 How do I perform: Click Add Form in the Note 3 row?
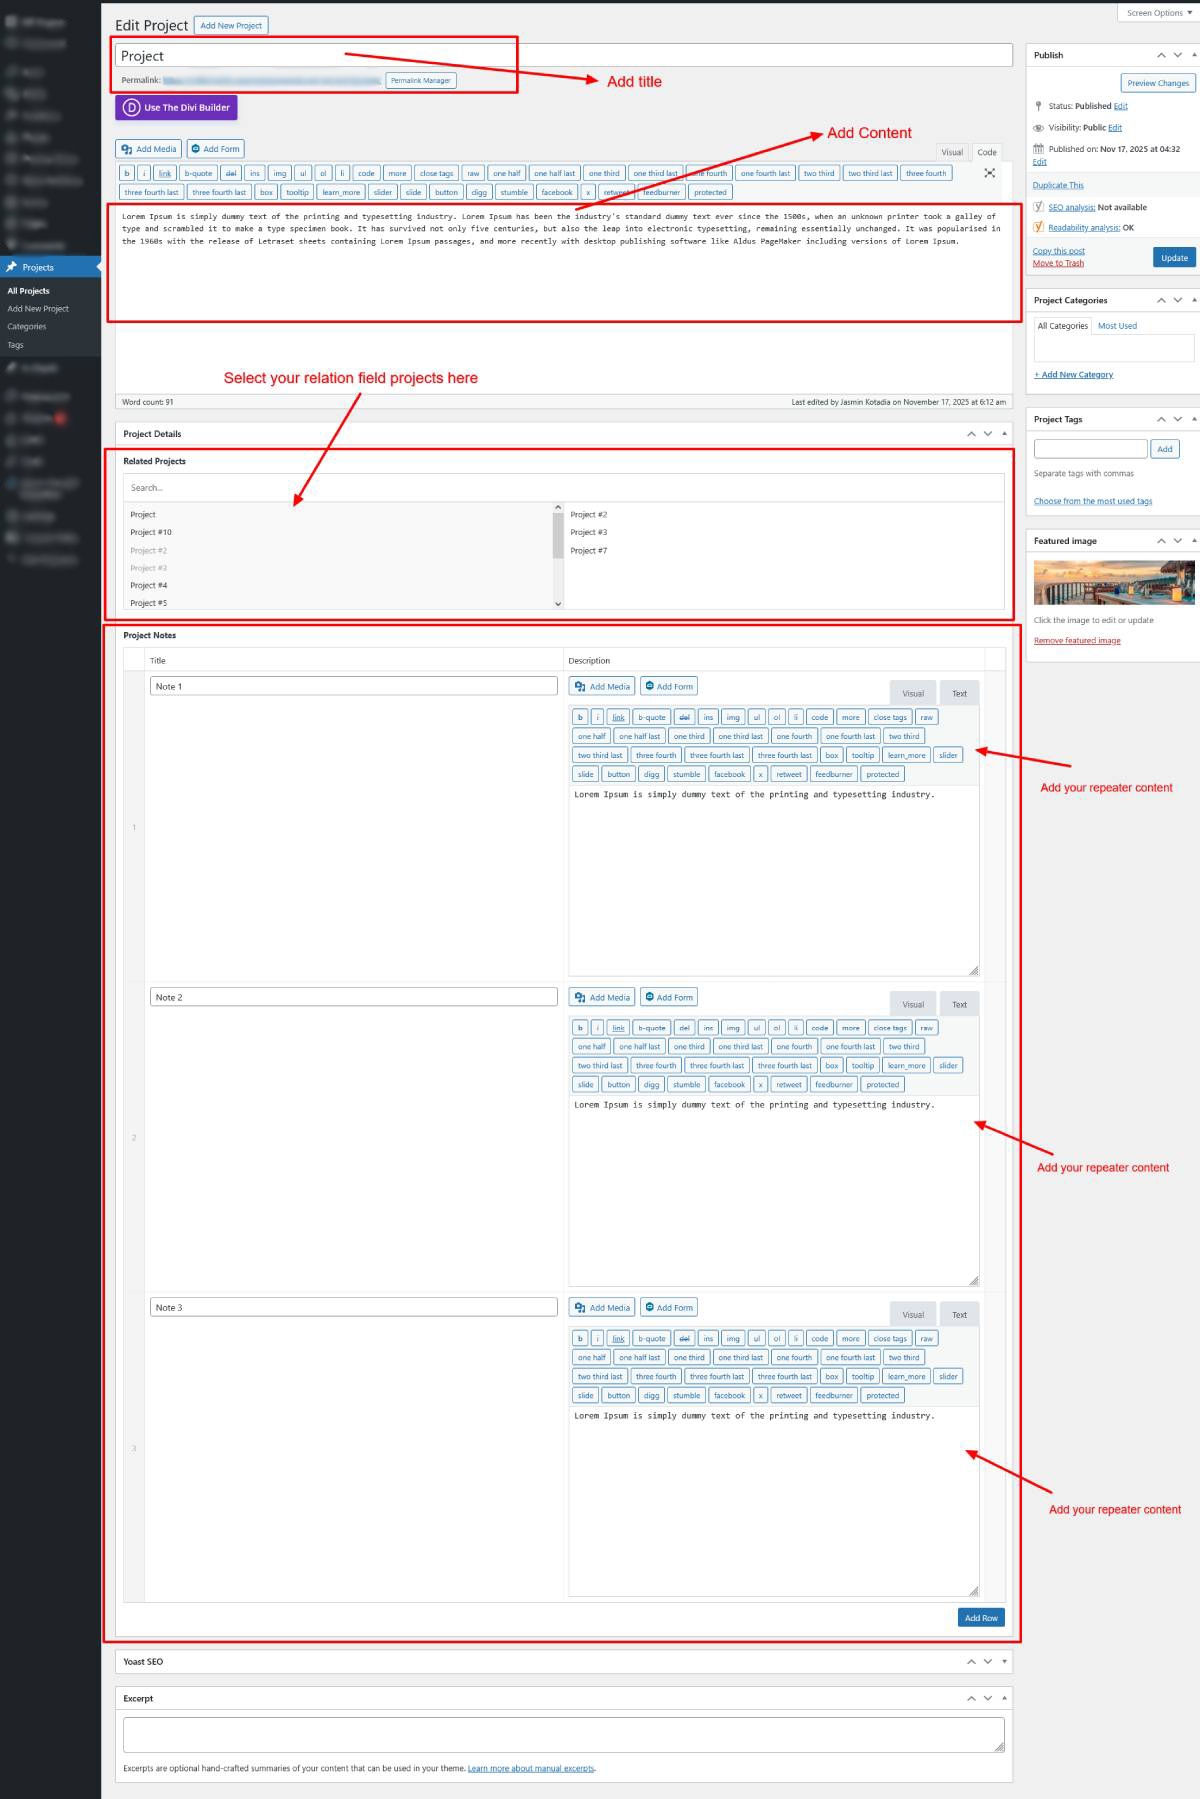[669, 1307]
